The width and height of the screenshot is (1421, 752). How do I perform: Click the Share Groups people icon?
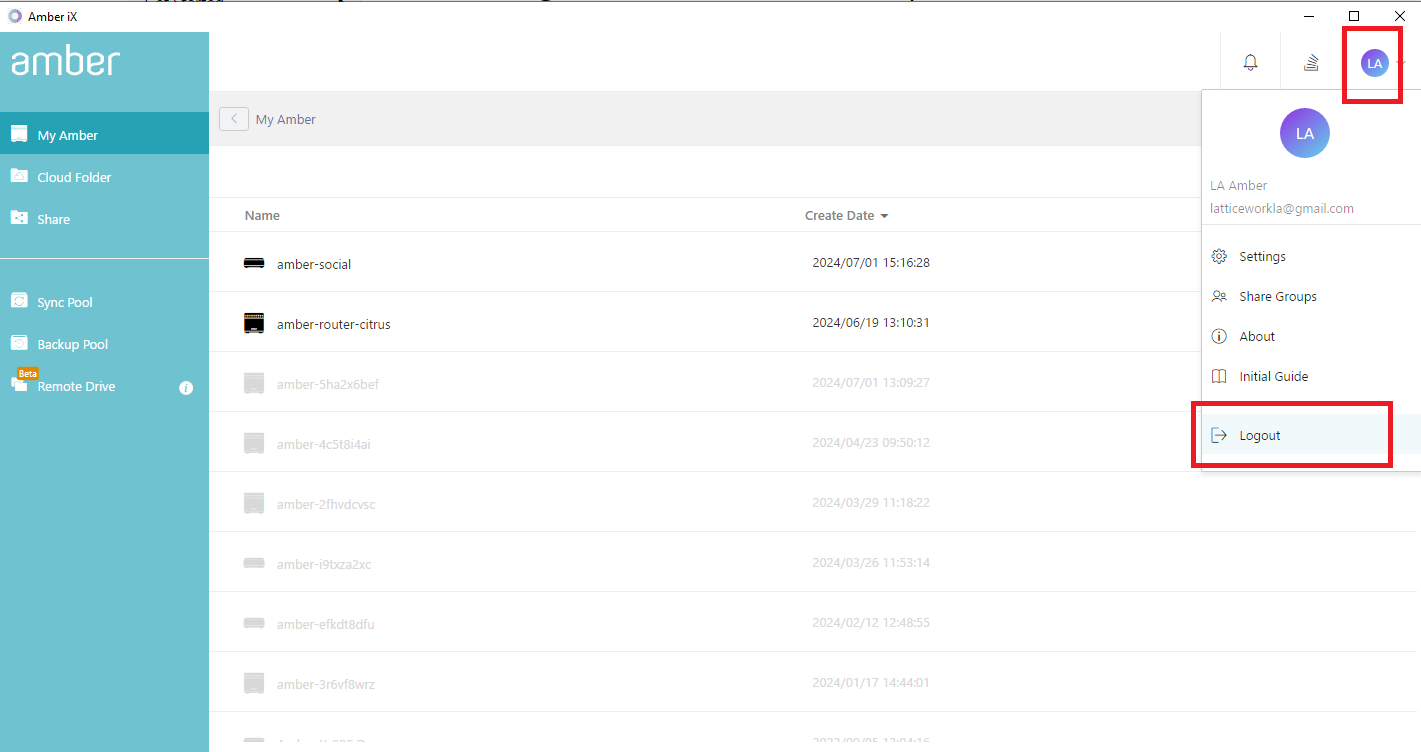(x=1219, y=296)
